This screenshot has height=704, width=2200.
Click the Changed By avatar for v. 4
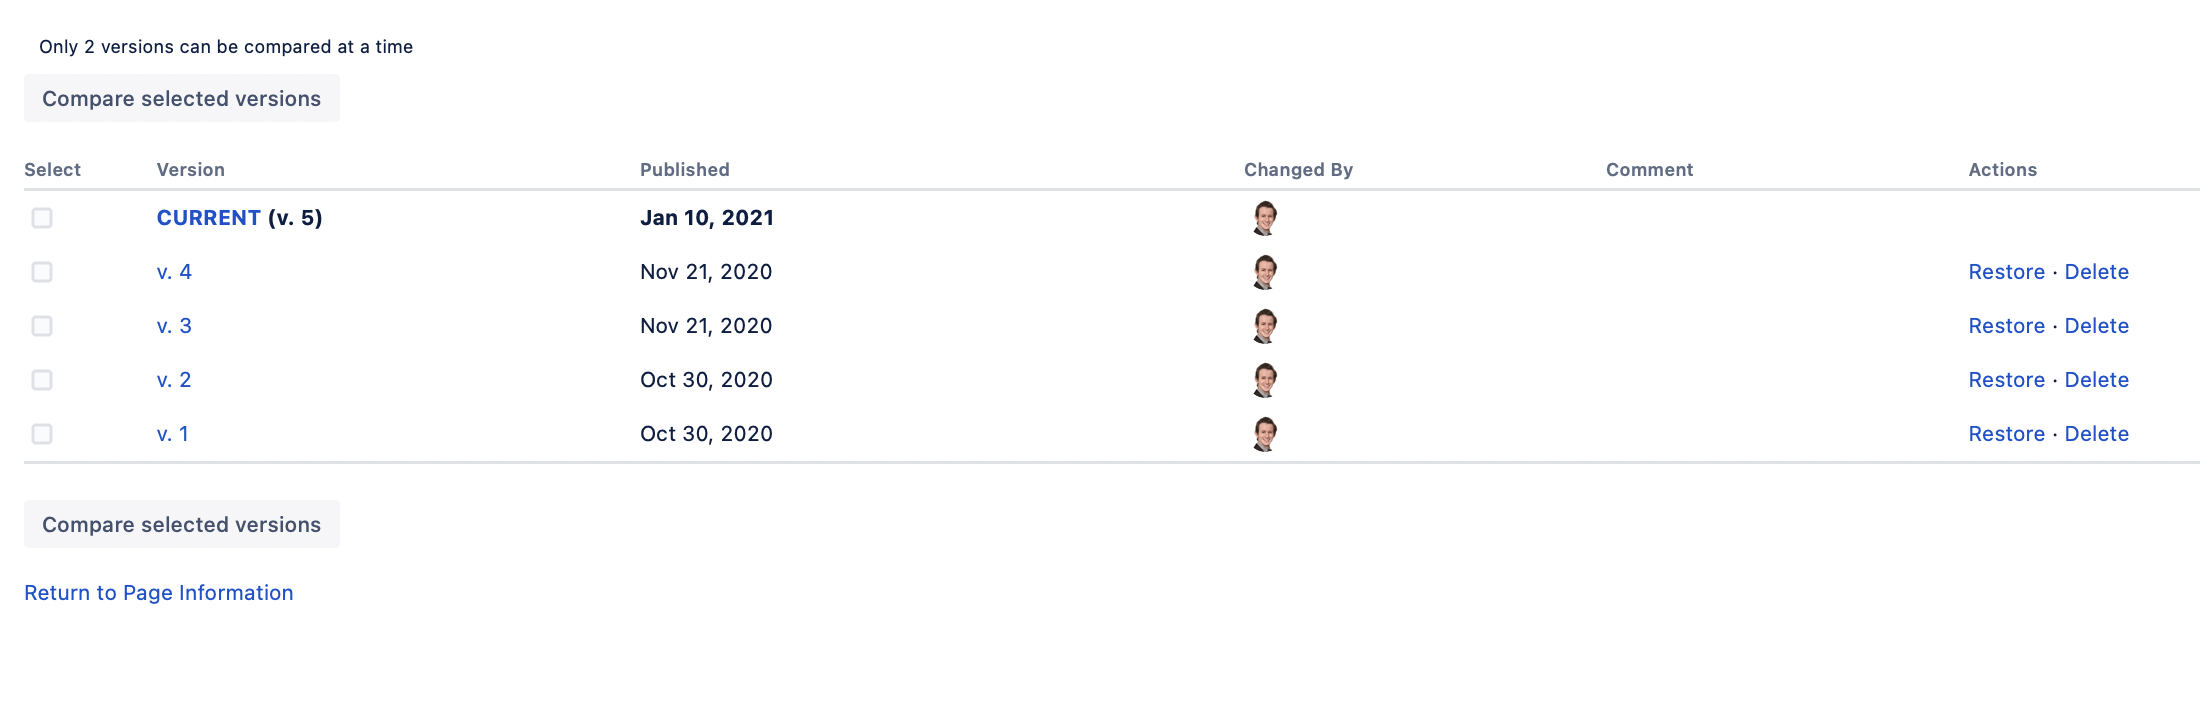[1266, 271]
